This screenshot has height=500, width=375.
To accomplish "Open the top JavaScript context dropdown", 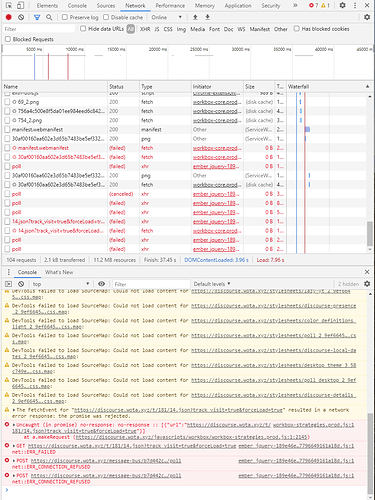I will pyautogui.click(x=61, y=284).
